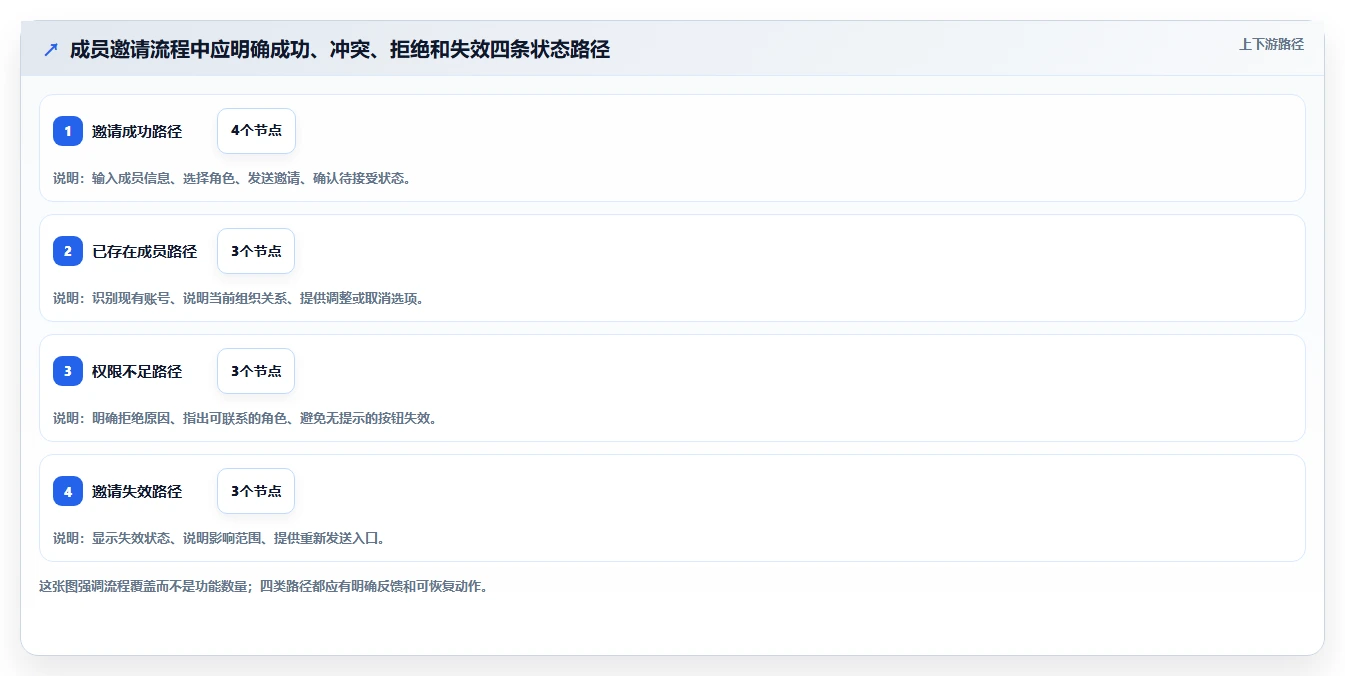Click description 识别现有账号、说明当前组织关系
Viewport: 1345px width, 676px height.
239,298
